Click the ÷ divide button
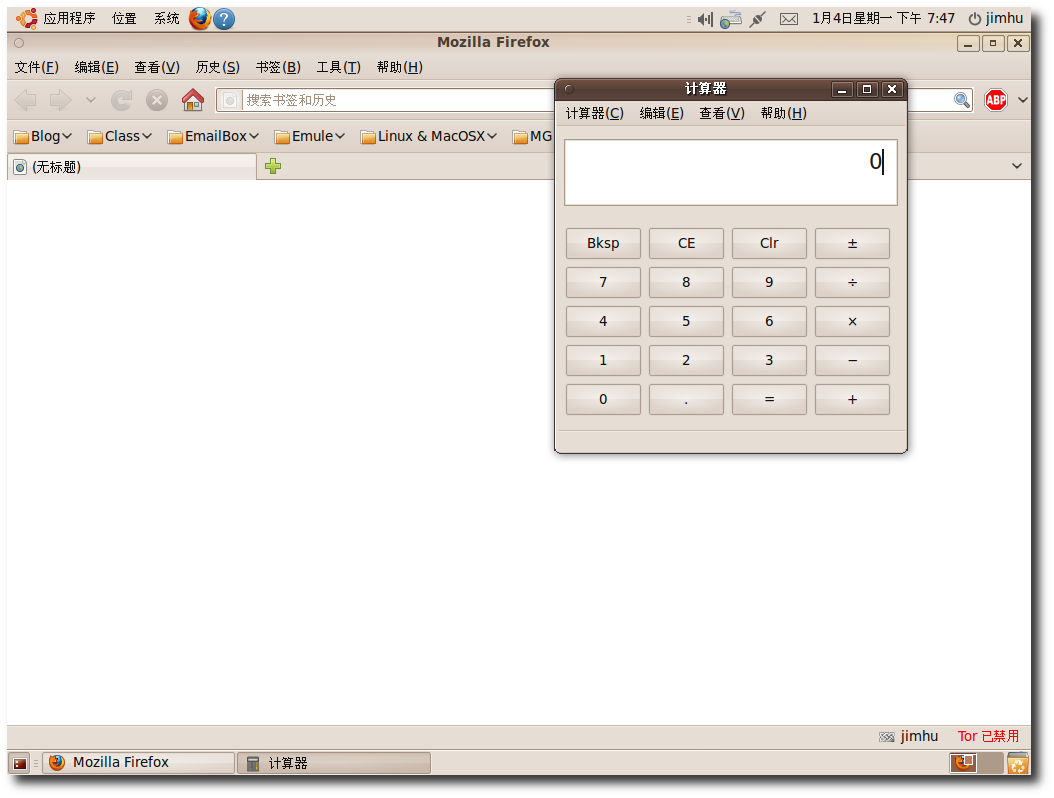 pyautogui.click(x=852, y=282)
